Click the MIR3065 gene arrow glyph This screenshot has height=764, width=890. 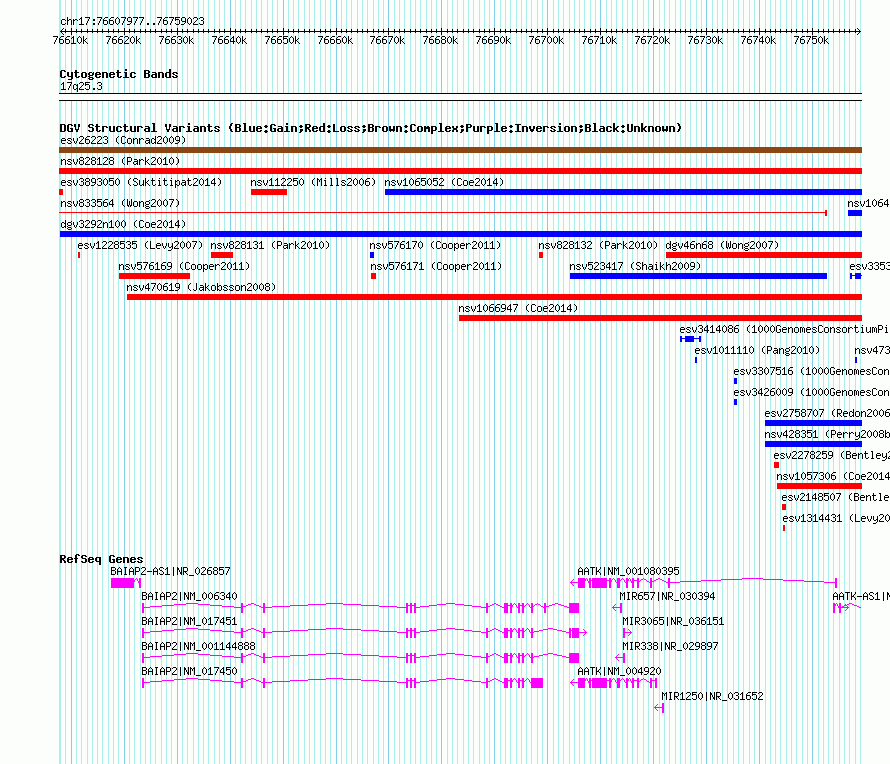pos(627,633)
